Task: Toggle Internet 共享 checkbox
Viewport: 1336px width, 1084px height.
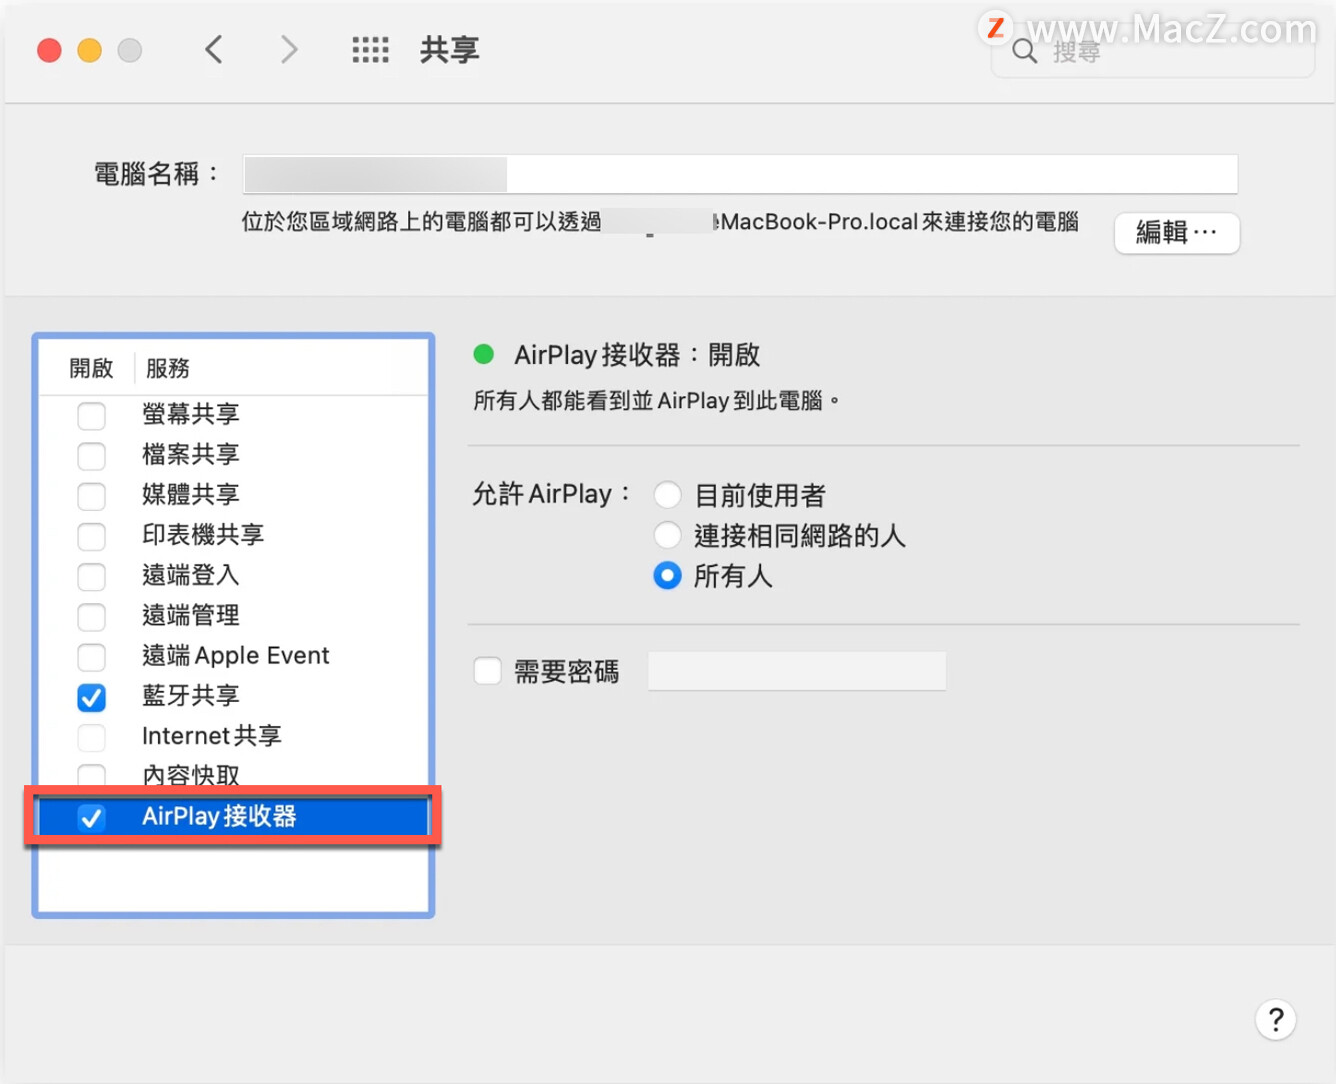Action: (91, 737)
